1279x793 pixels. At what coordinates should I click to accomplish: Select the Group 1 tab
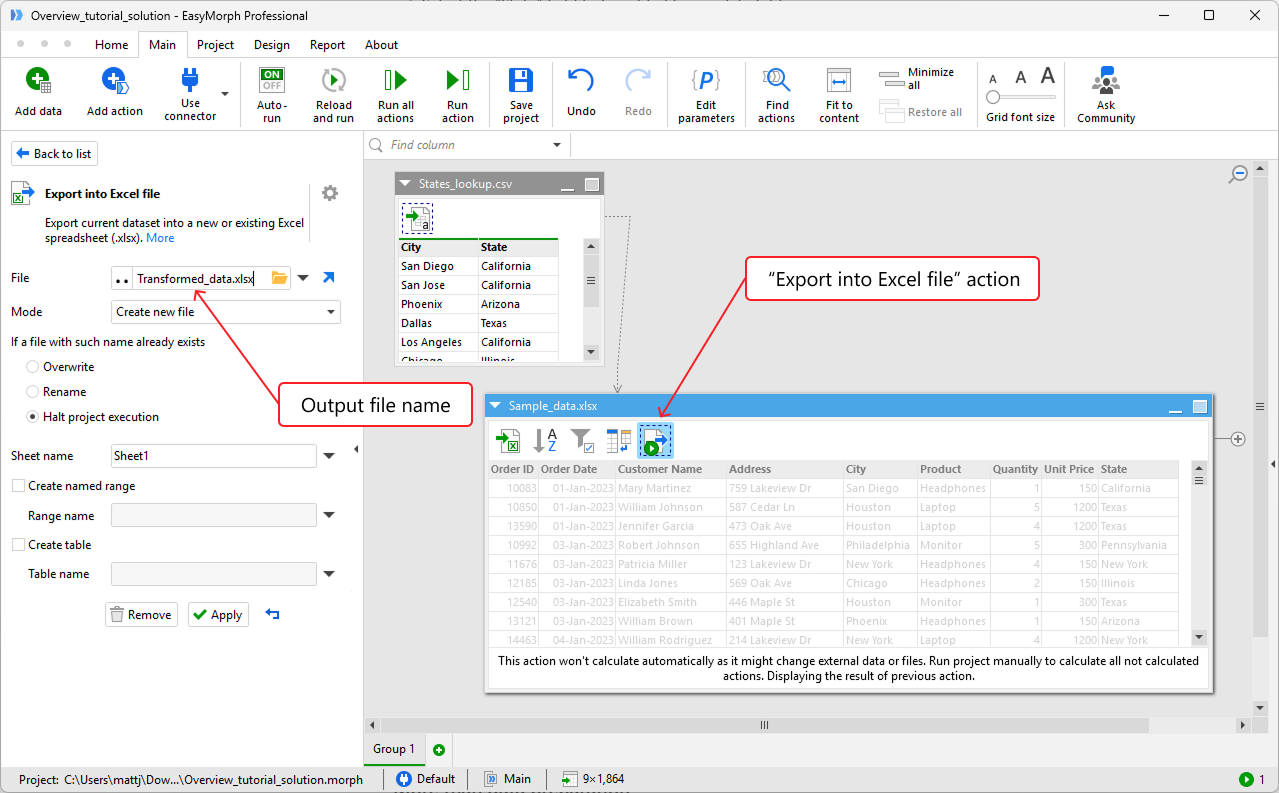[394, 749]
